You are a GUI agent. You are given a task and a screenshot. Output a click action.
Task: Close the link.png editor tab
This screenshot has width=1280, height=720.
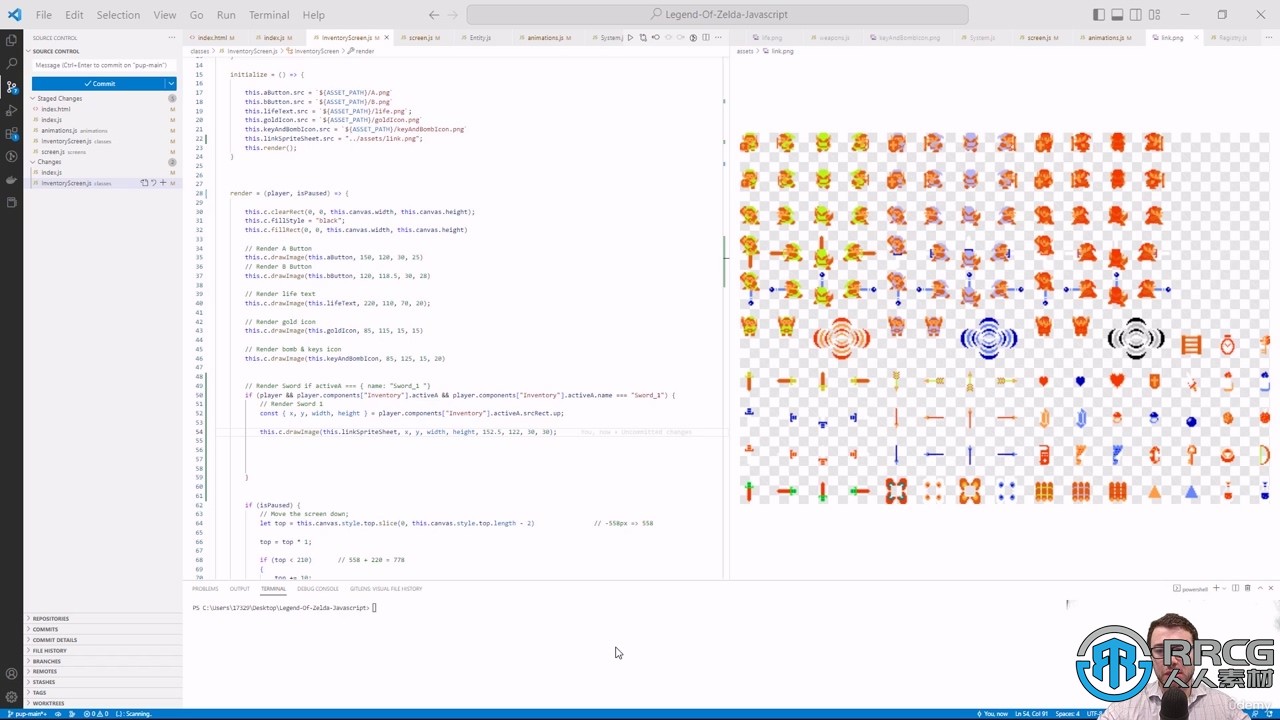1196,37
